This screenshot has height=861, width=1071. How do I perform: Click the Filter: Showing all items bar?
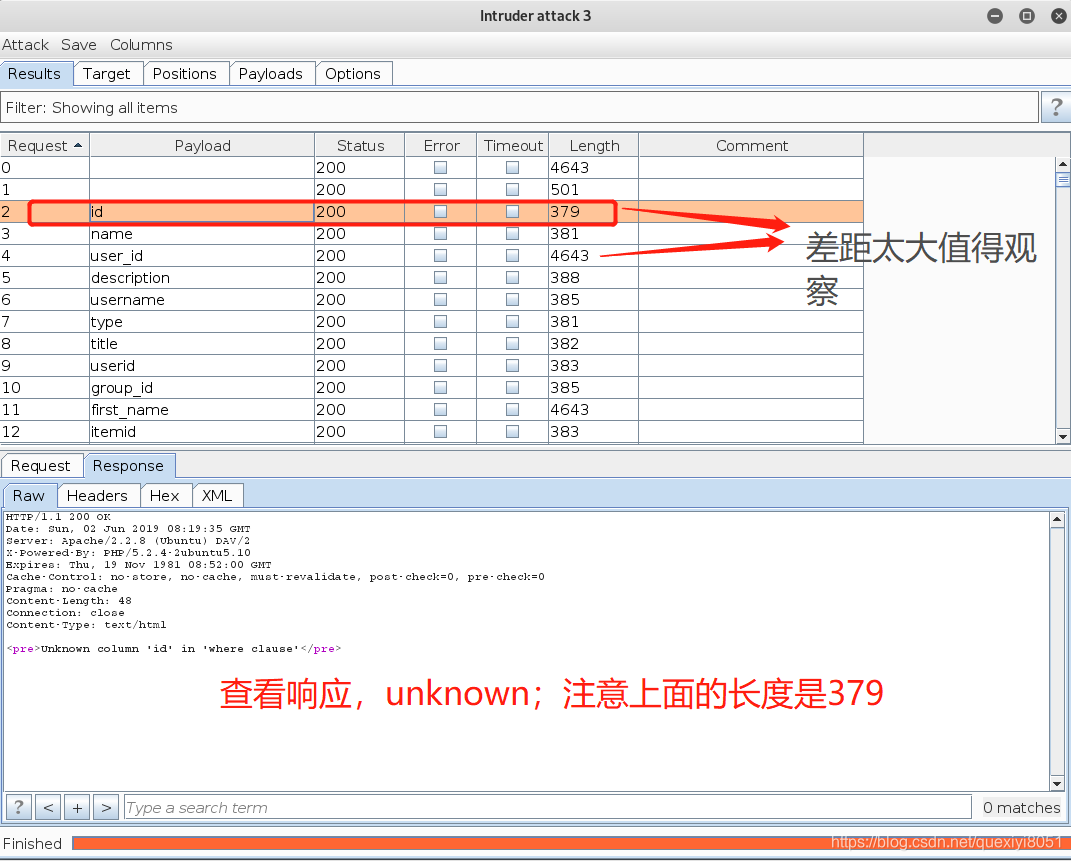pos(519,107)
